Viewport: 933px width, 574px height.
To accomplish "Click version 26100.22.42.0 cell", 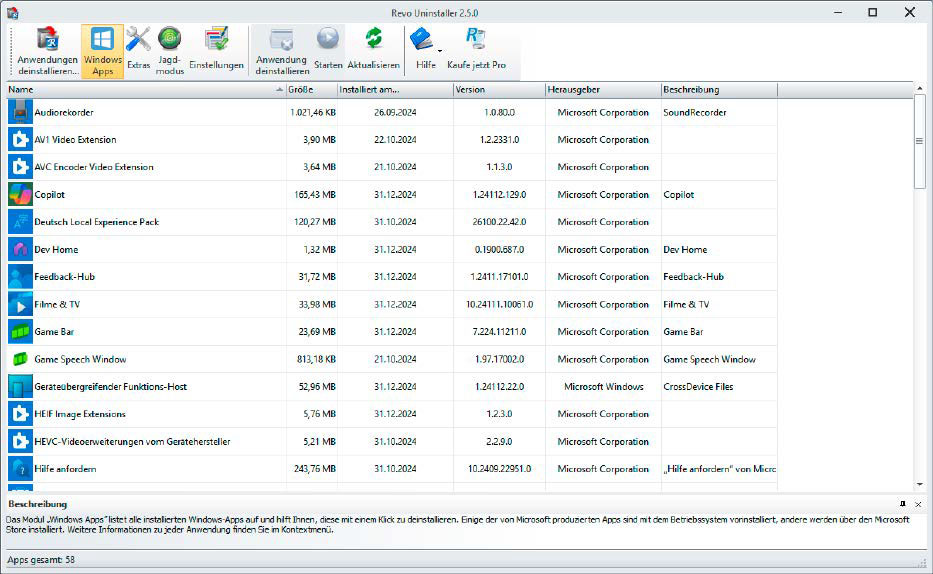I will (x=499, y=222).
